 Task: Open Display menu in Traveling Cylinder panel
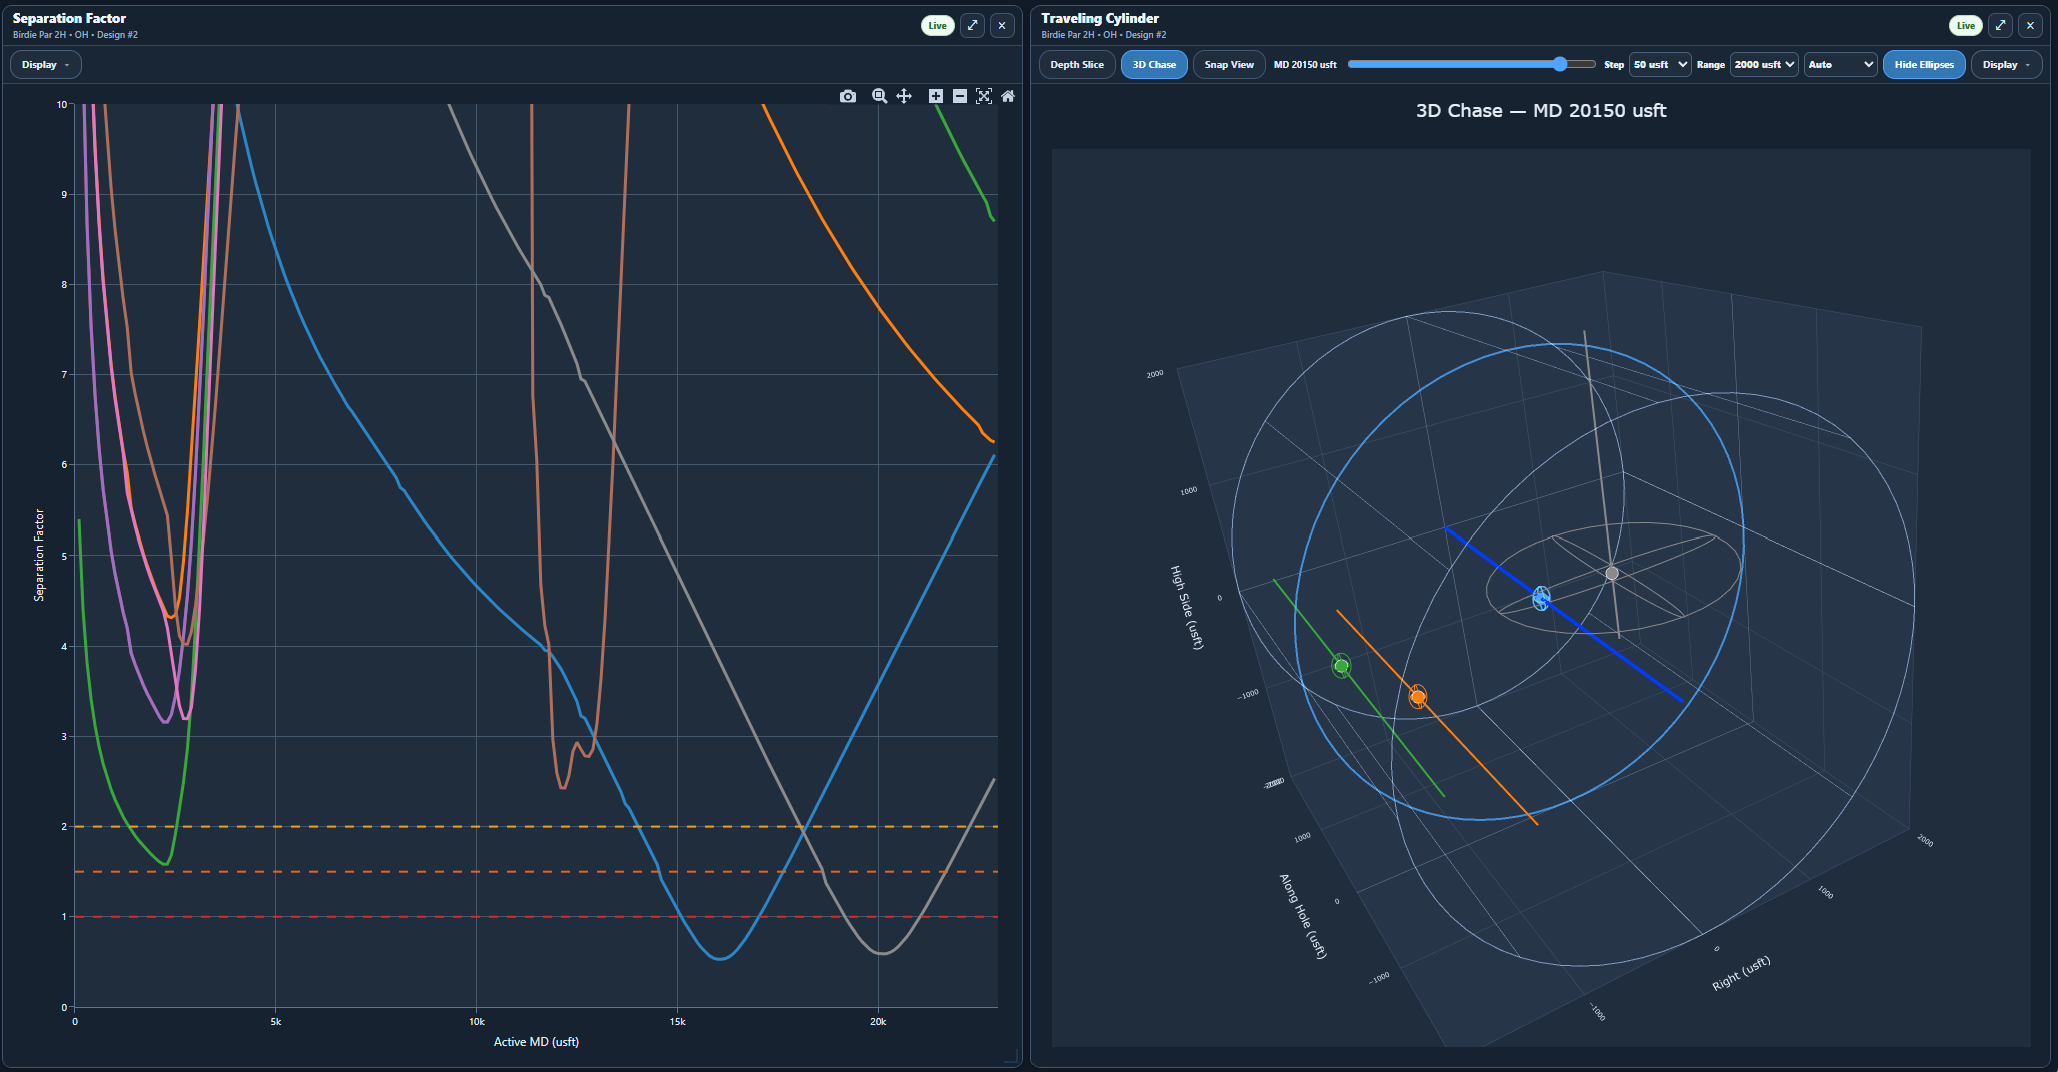(x=2007, y=65)
